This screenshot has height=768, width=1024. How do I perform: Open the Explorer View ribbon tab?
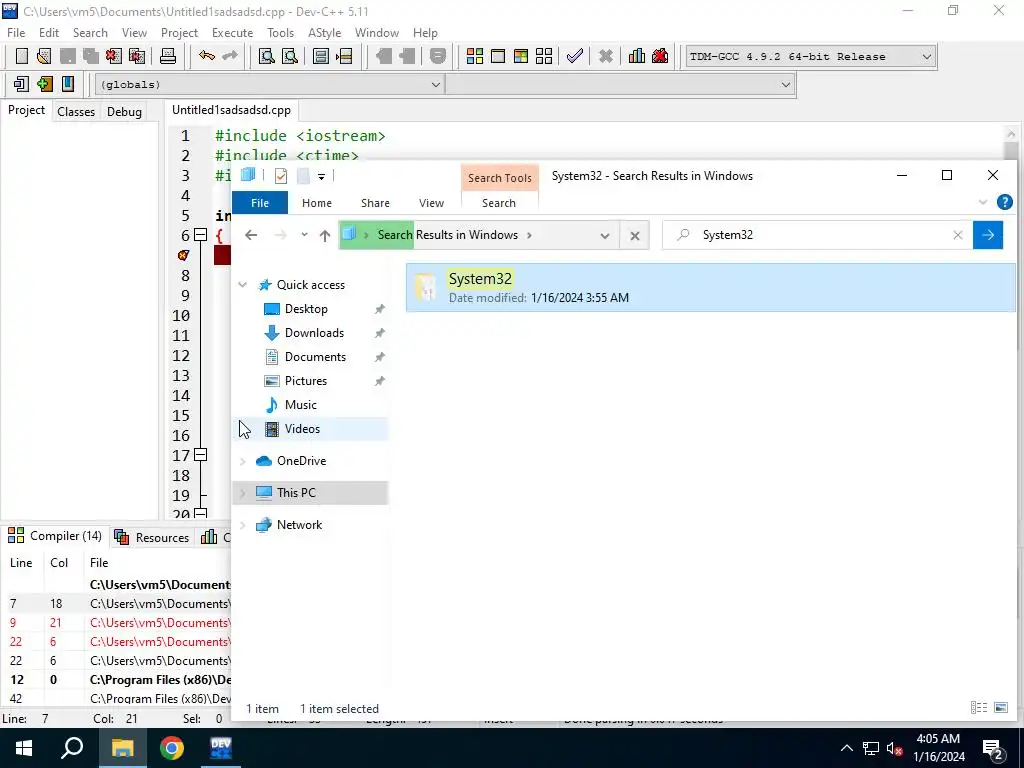click(431, 203)
